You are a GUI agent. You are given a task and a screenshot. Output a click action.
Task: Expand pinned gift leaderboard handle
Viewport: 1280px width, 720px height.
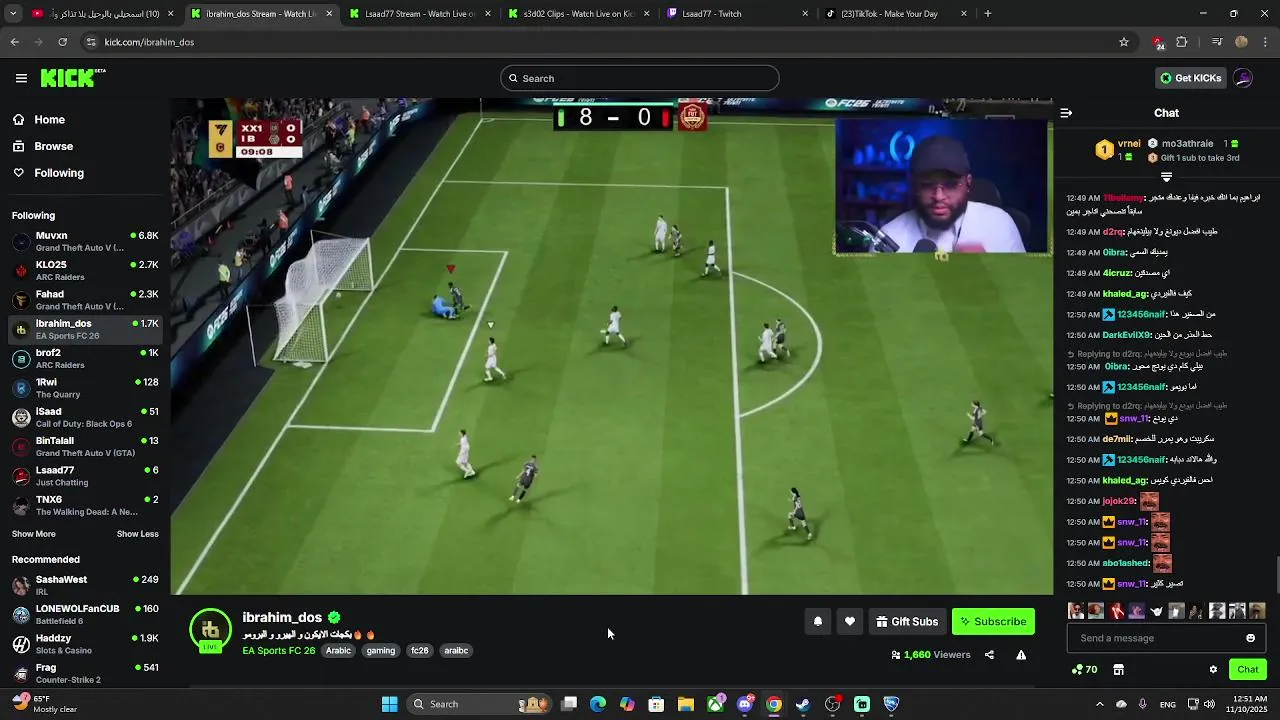point(1166,177)
